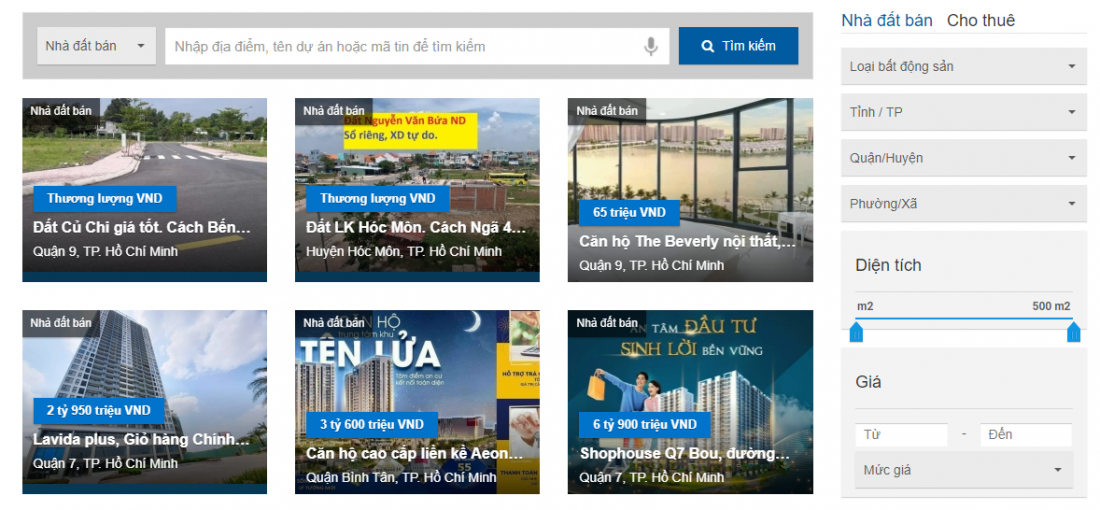Viewport: 1100px width, 510px height.
Task: Click the right 500 m2 slider handle
Action: [1073, 332]
